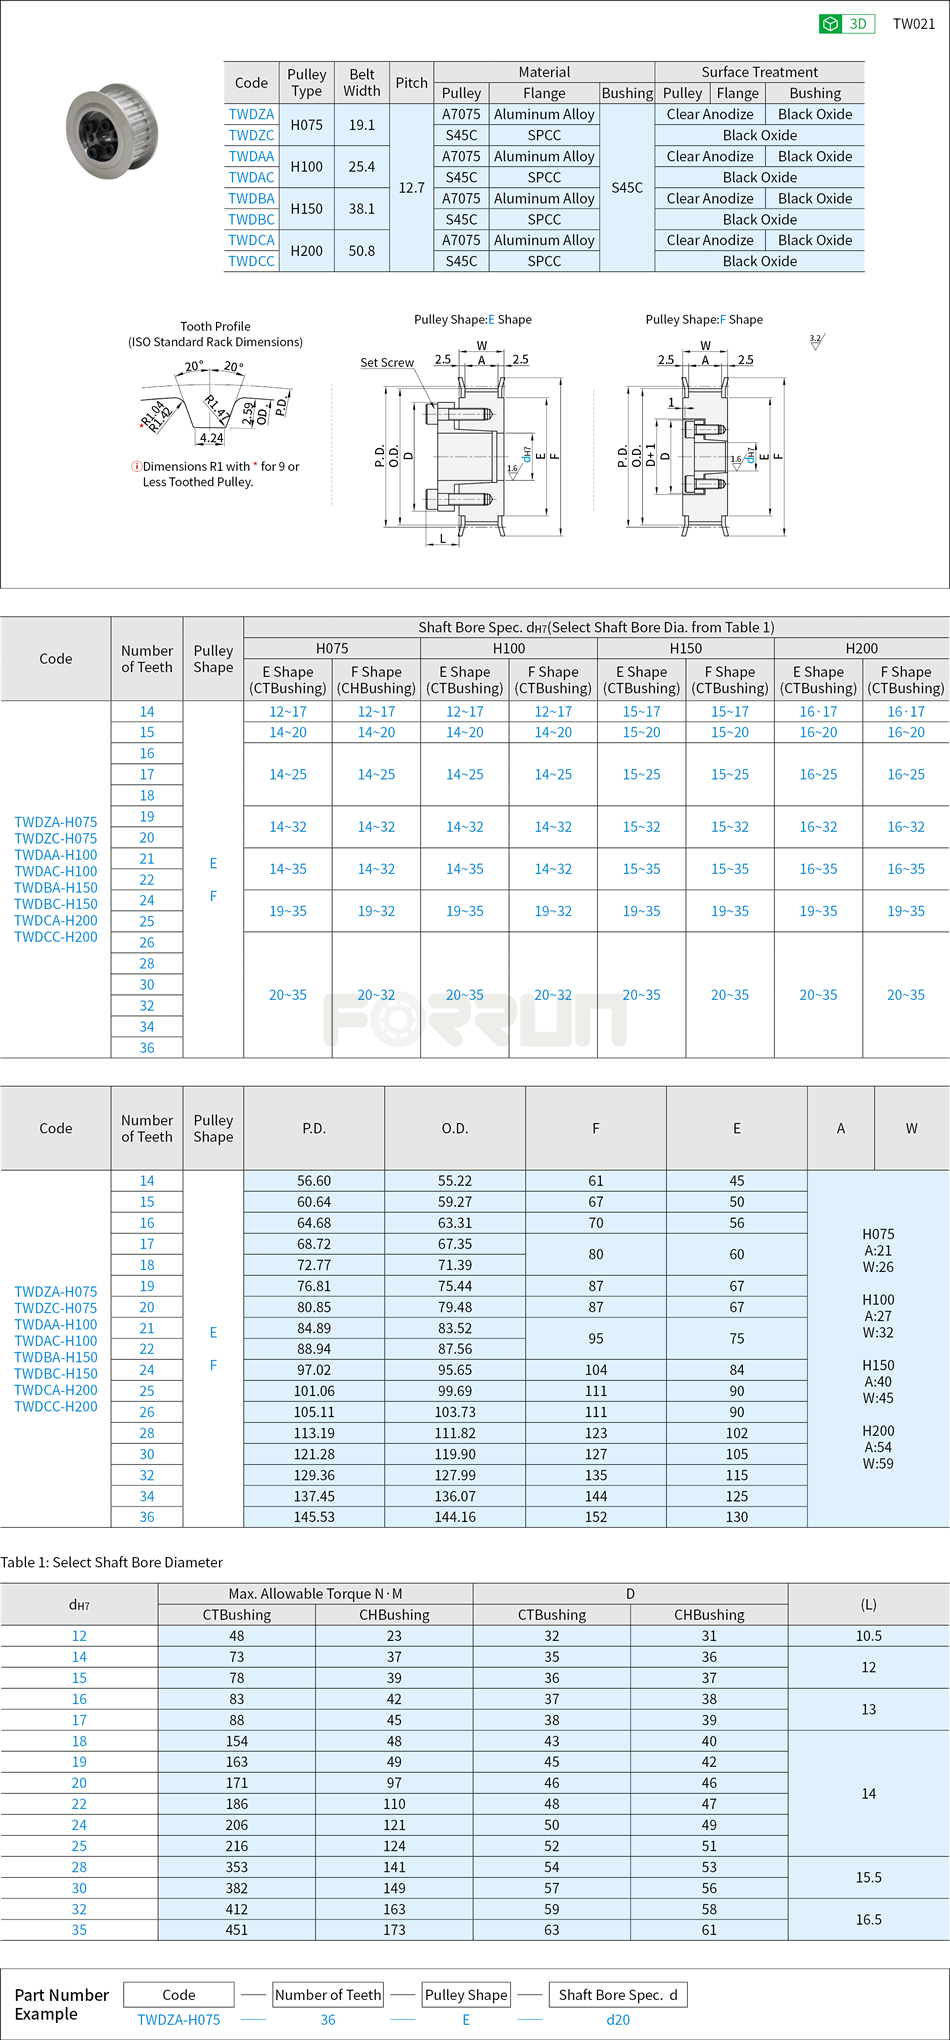Select the 144.16 O.D. value
The image size is (950, 2040).
455,1517
